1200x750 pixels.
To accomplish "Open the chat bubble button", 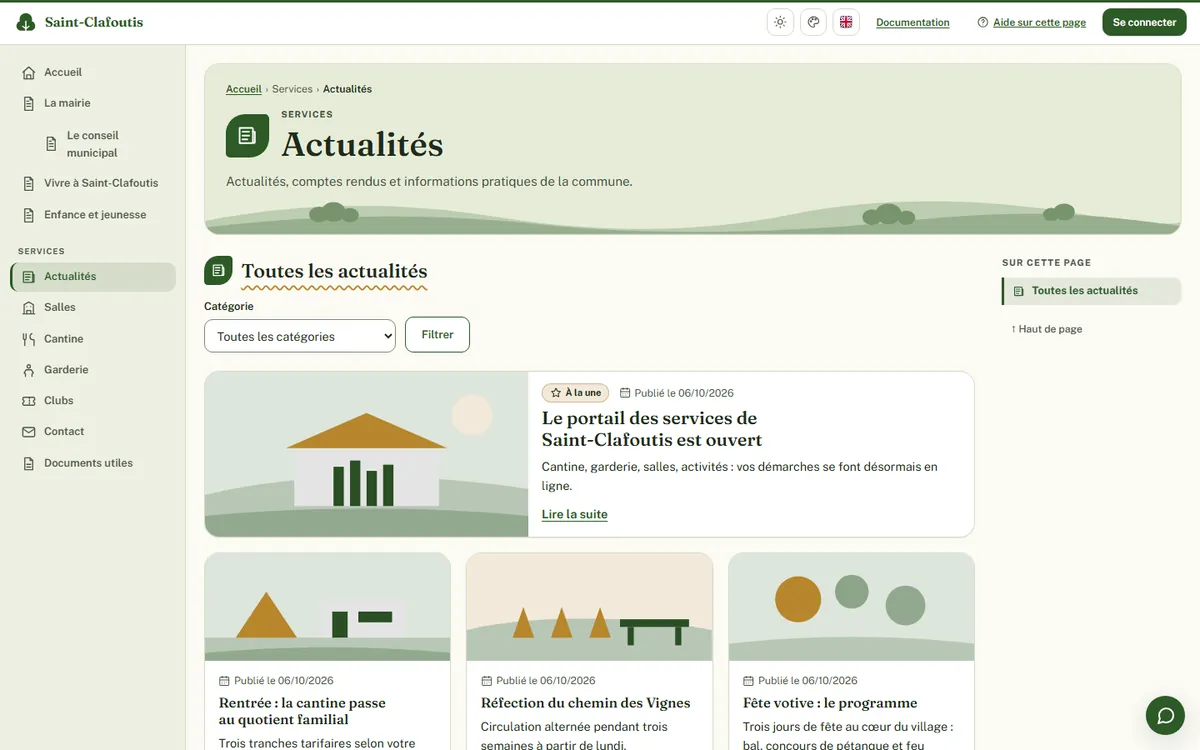I will click(x=1165, y=715).
